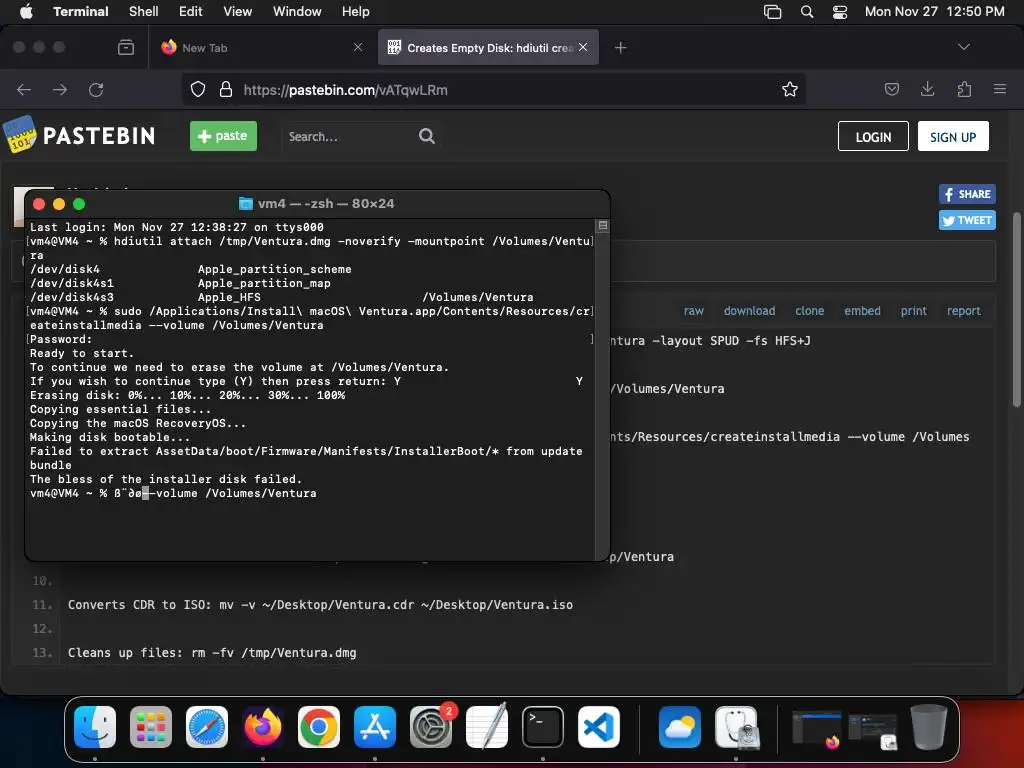Open TextEdit from the Dock
The image size is (1024, 768).
(x=487, y=726)
